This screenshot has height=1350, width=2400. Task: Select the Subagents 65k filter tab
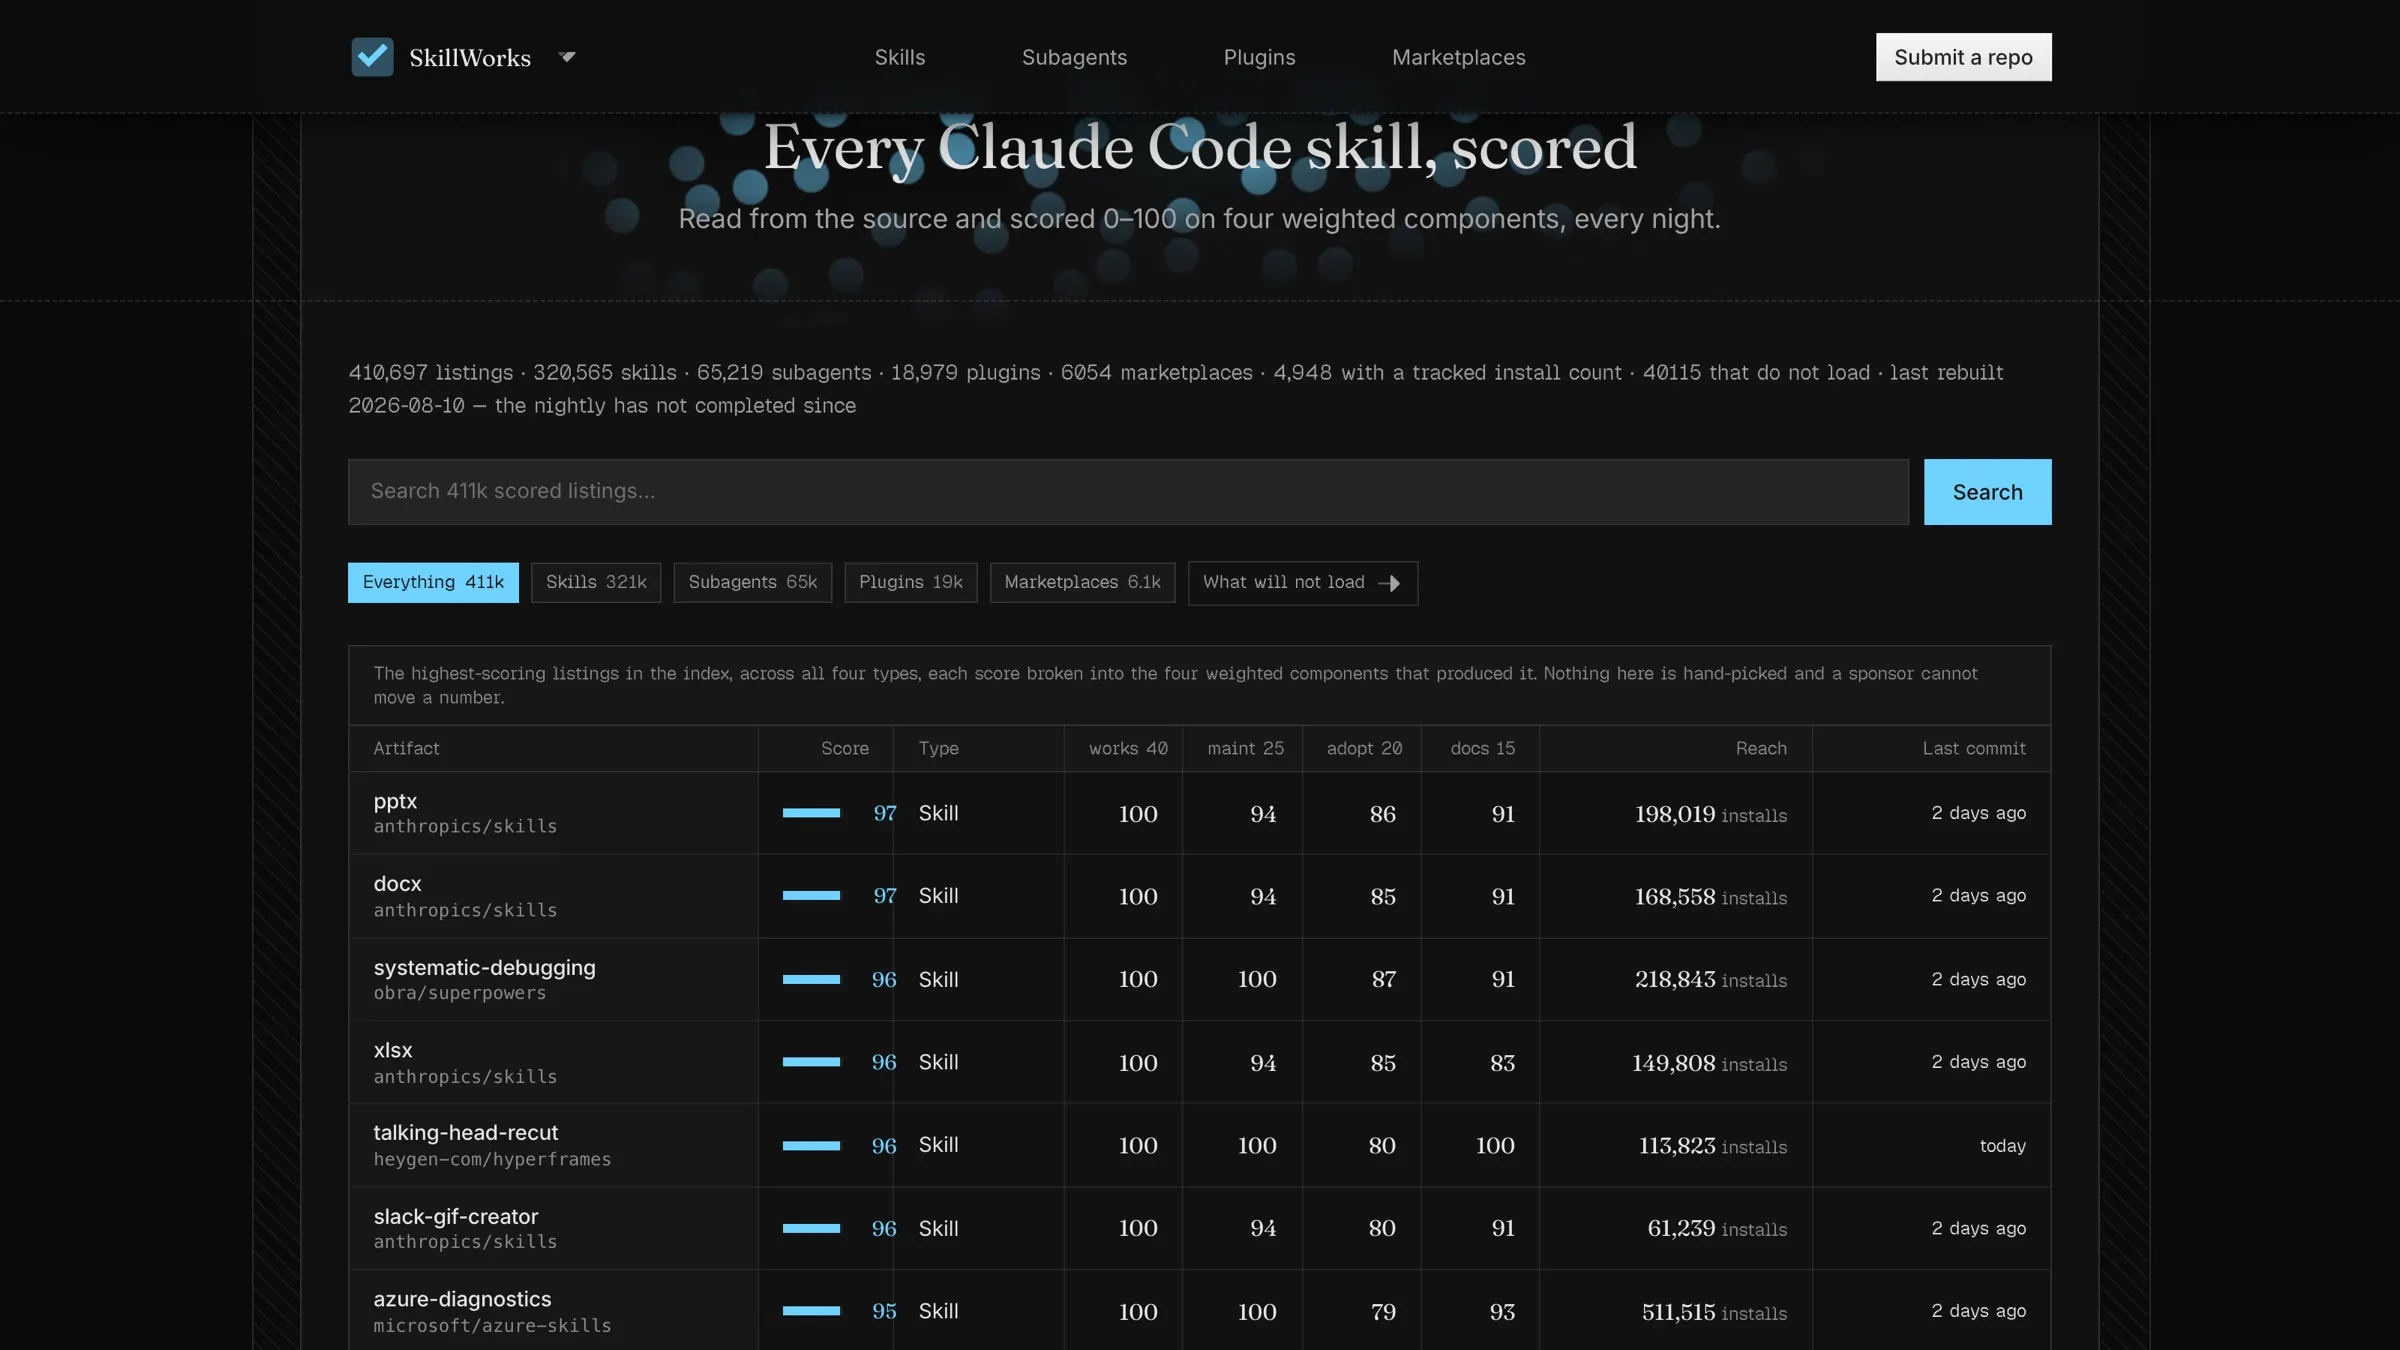[x=753, y=583]
